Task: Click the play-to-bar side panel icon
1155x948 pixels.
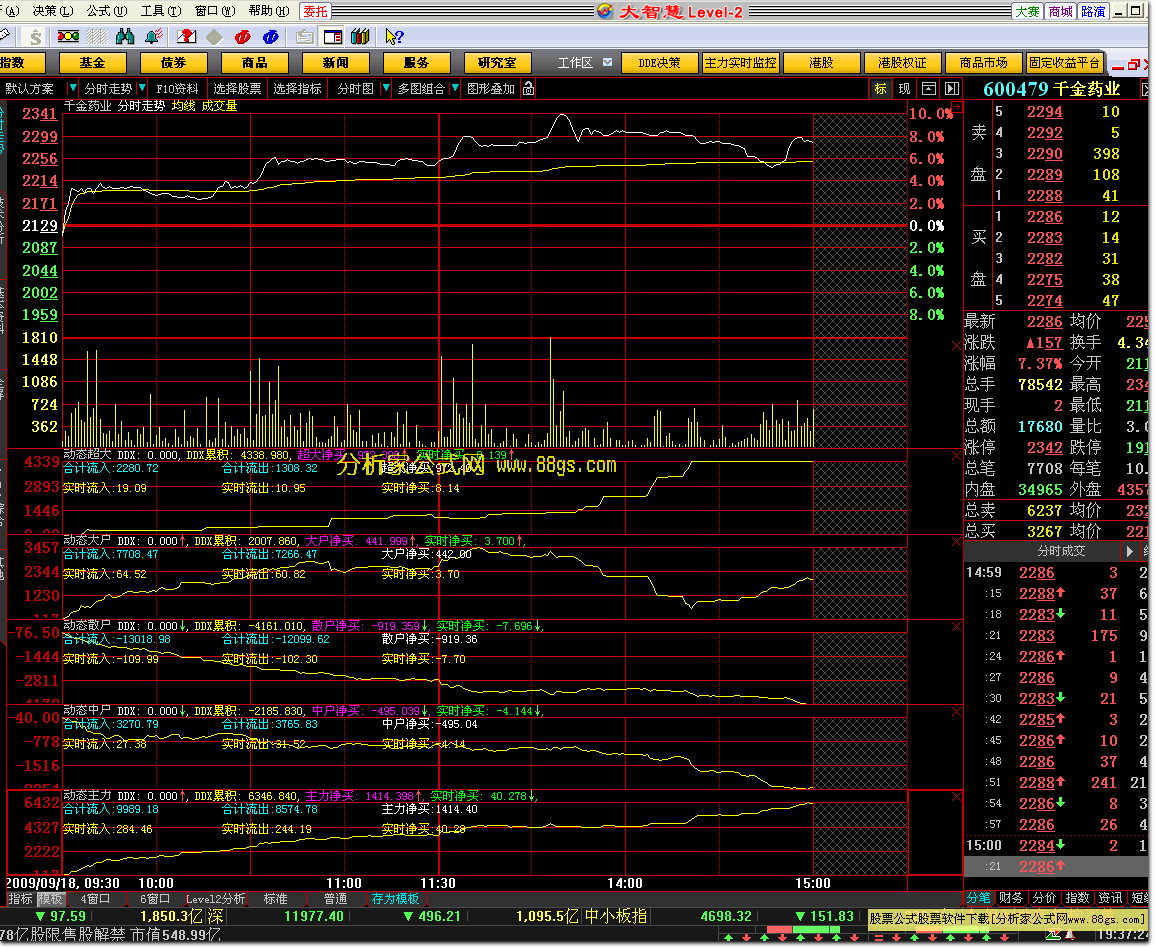Action: (952, 88)
